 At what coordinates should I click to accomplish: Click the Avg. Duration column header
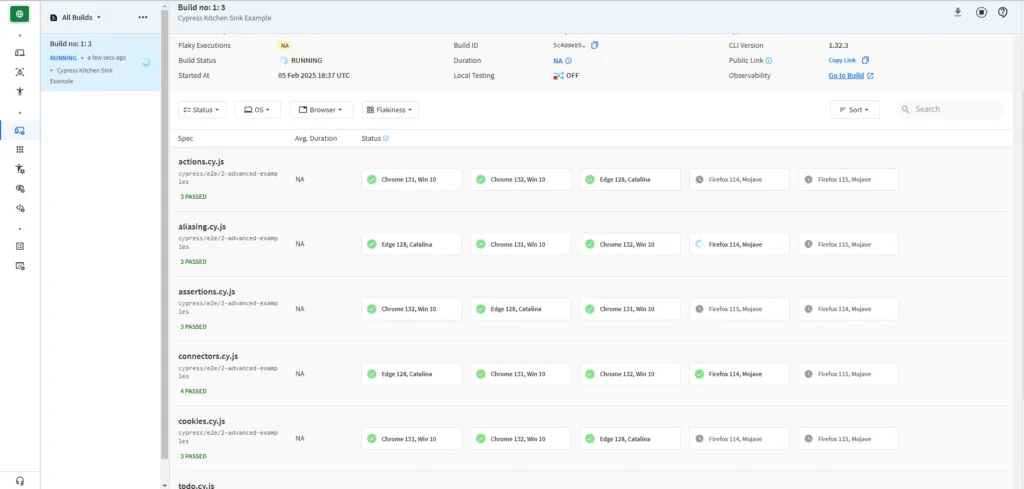pyautogui.click(x=316, y=138)
